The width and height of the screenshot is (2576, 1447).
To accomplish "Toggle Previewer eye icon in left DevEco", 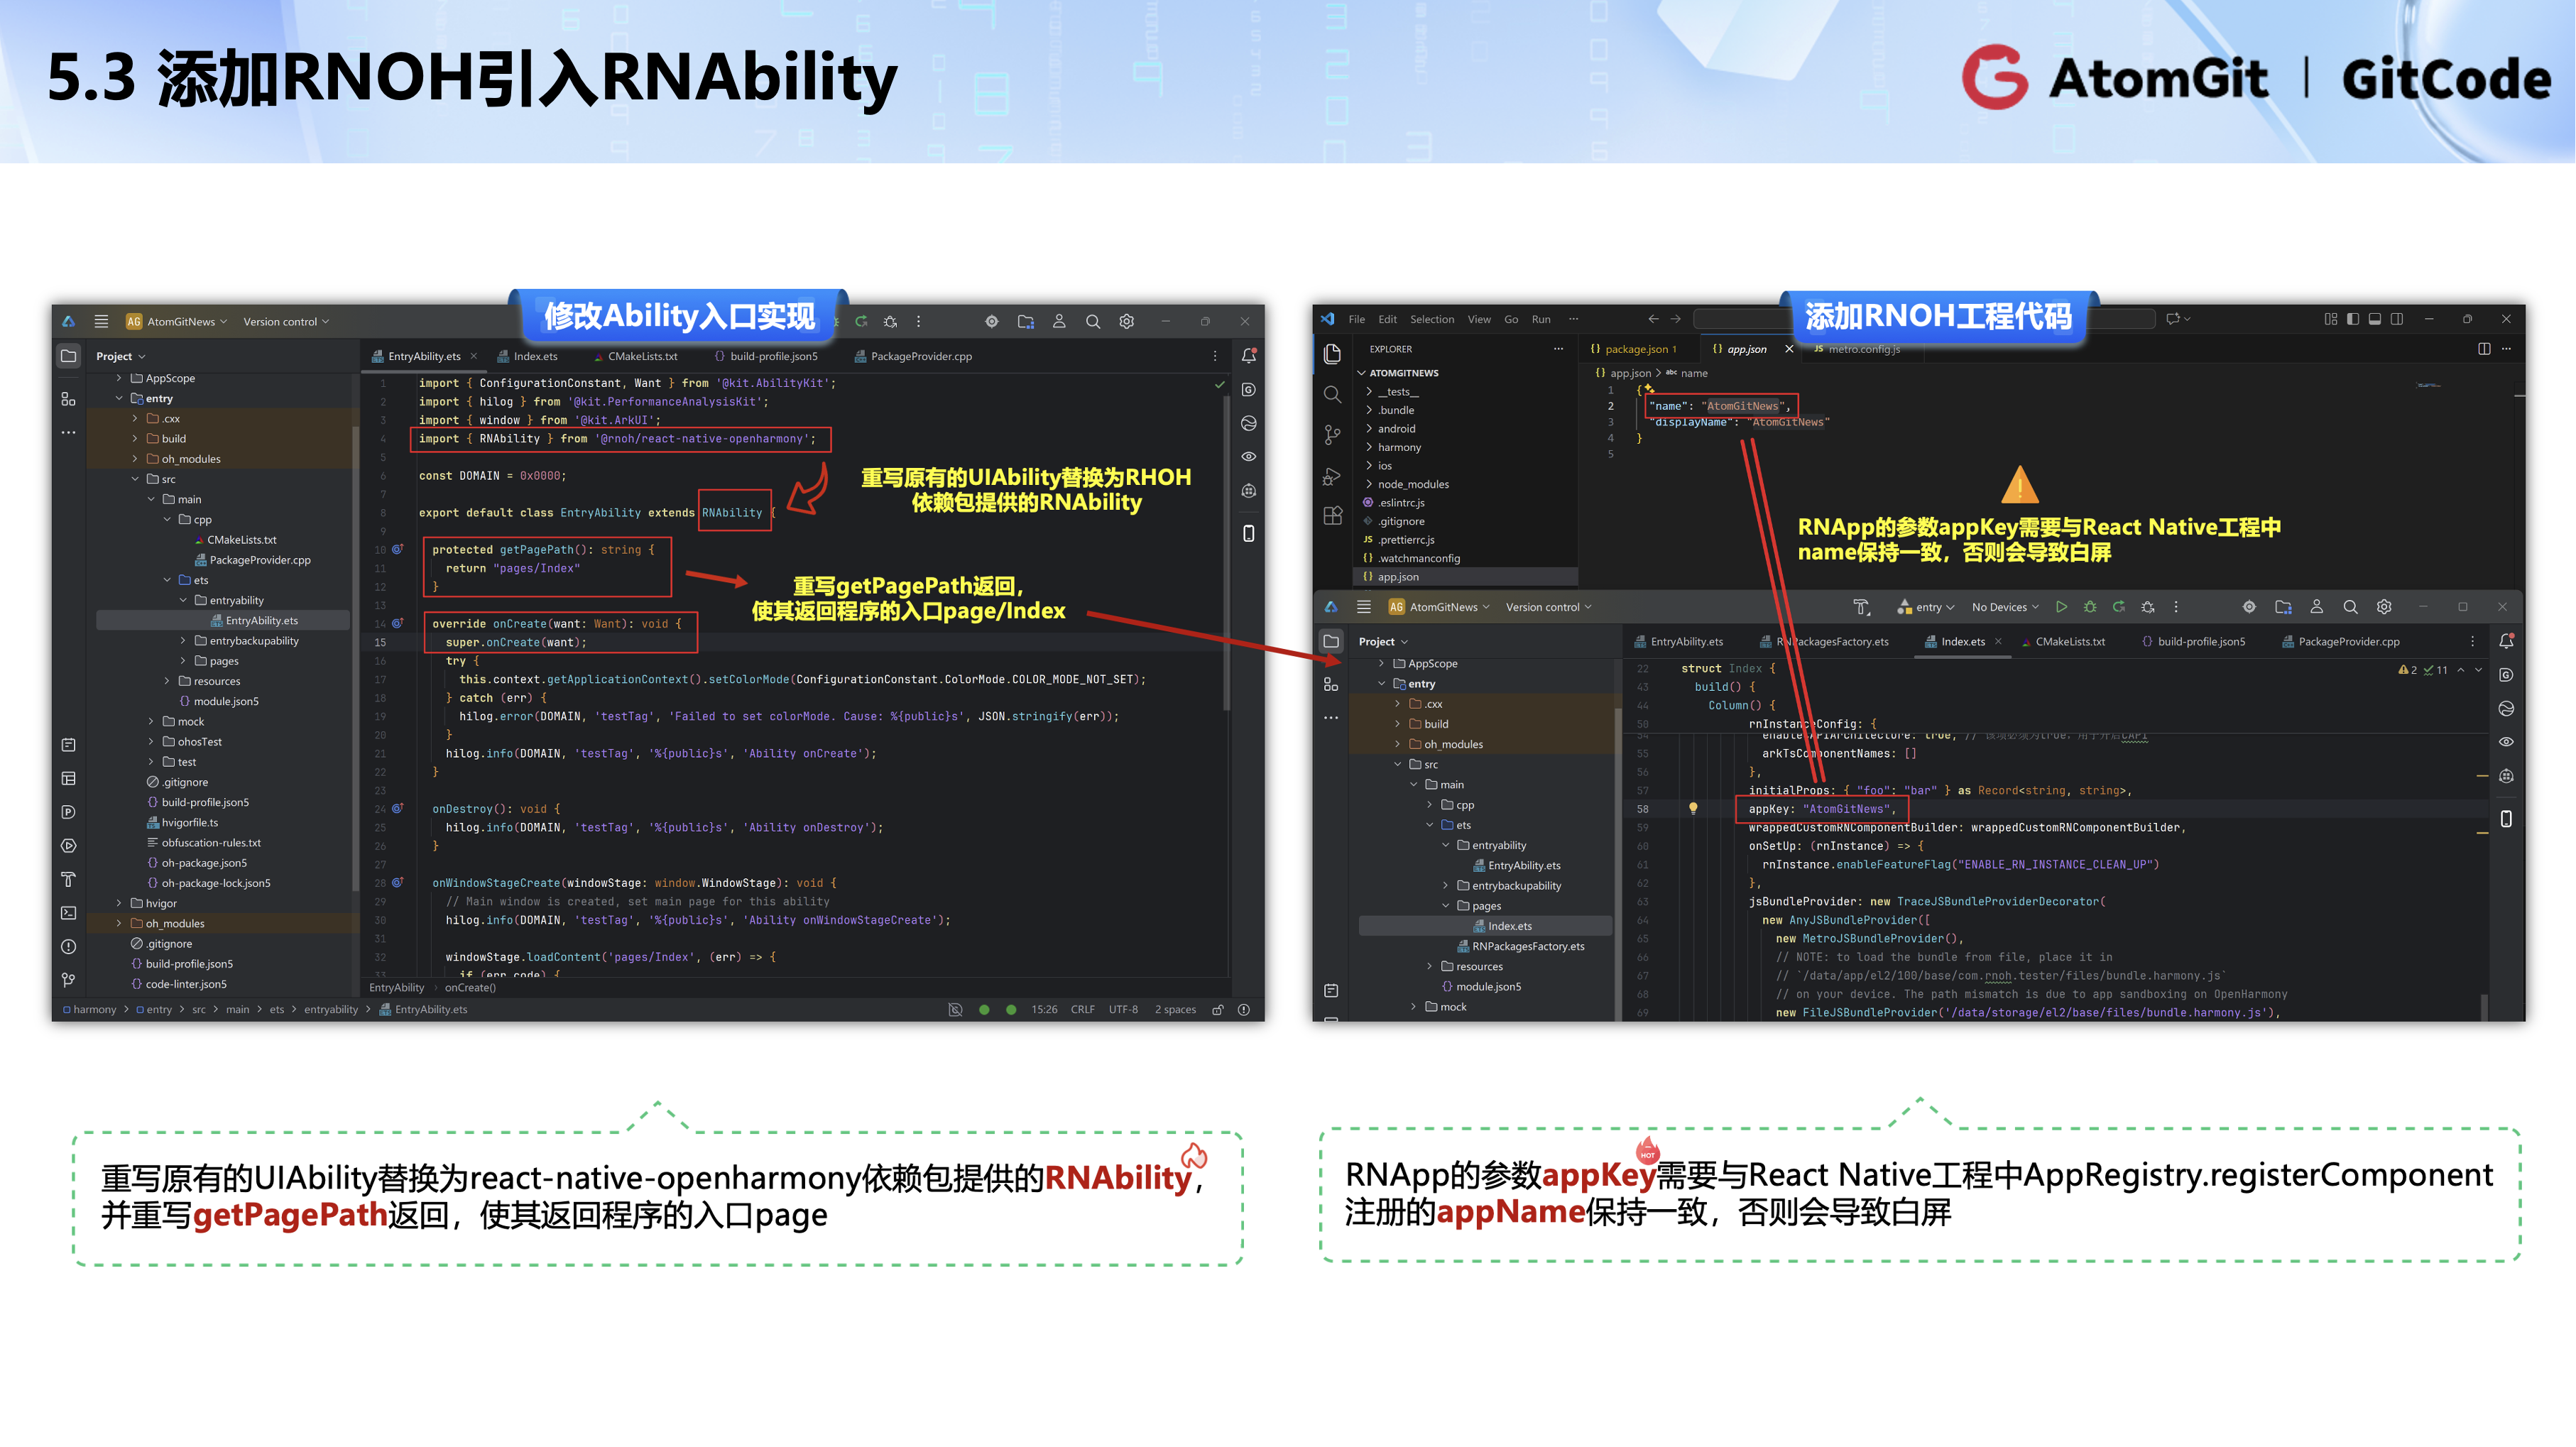I will point(1248,457).
